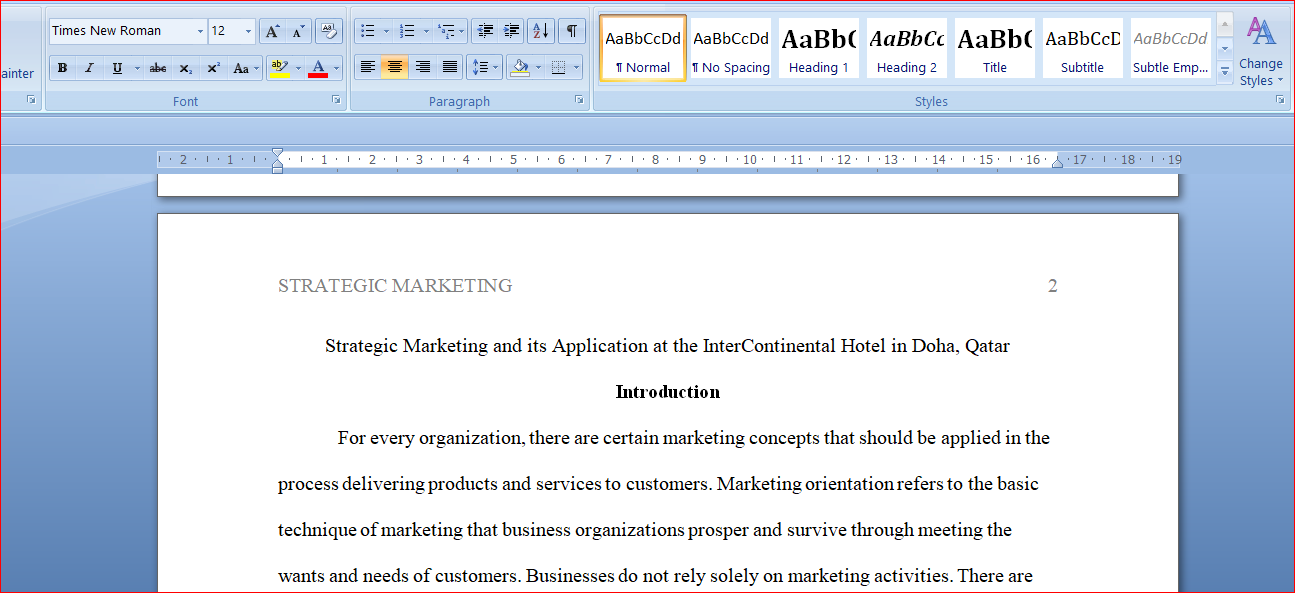Image resolution: width=1295 pixels, height=593 pixels.
Task: Expand the font color arrow
Action: pyautogui.click(x=337, y=68)
